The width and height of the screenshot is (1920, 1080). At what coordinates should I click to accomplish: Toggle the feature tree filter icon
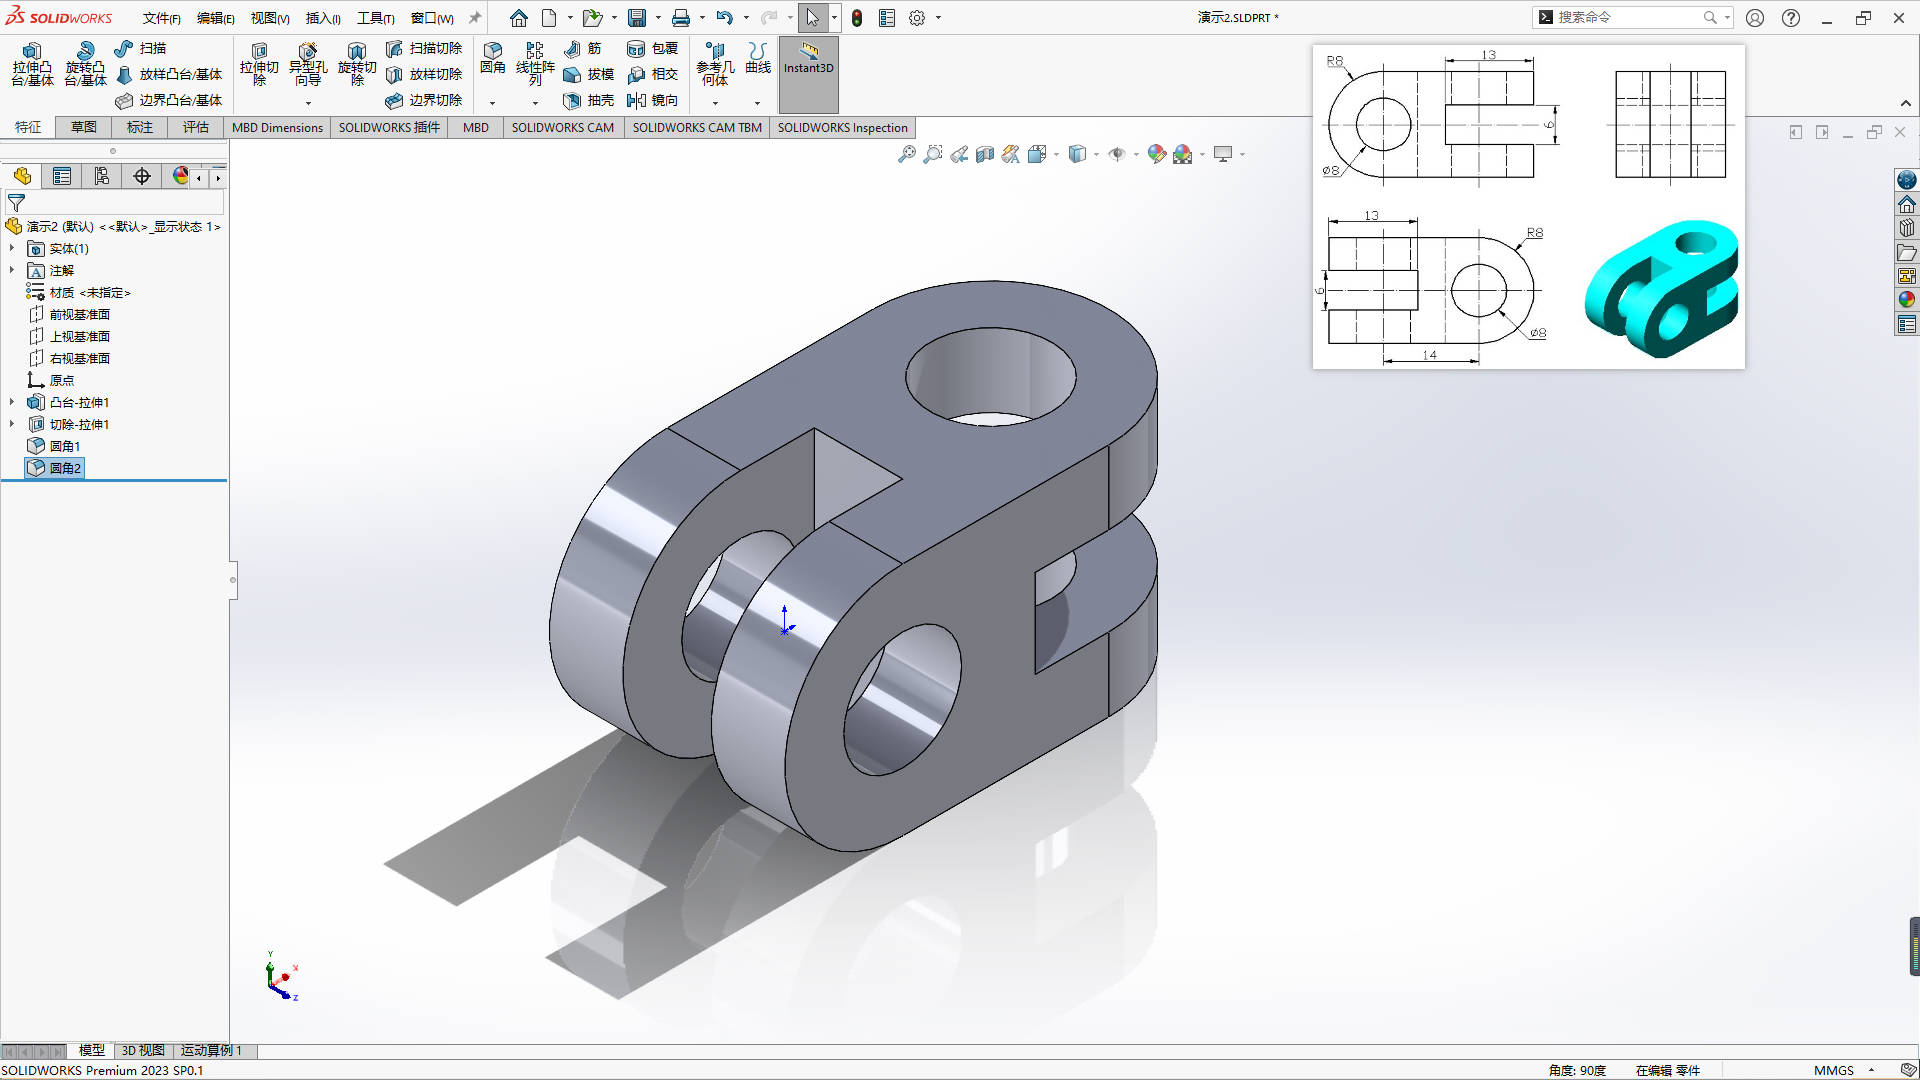(x=16, y=202)
